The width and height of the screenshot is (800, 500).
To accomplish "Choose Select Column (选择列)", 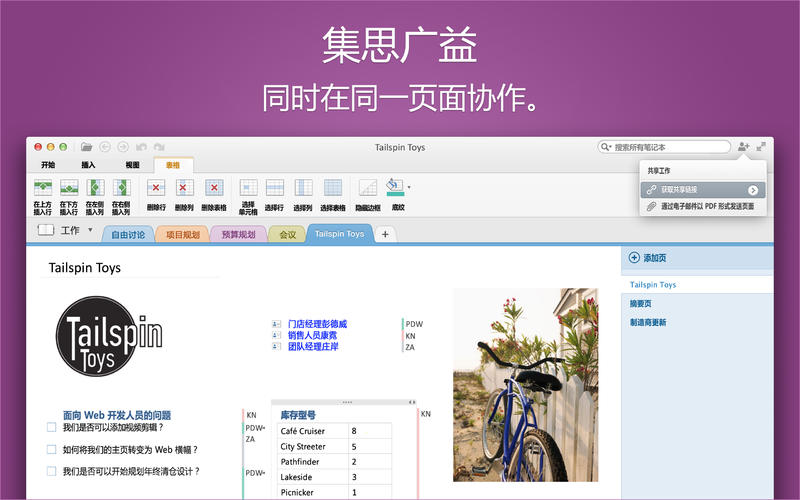I will (303, 195).
